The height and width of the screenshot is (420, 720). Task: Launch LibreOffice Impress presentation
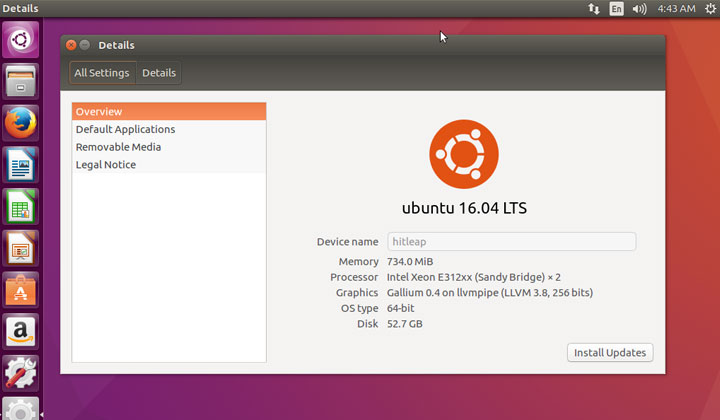pyautogui.click(x=21, y=248)
